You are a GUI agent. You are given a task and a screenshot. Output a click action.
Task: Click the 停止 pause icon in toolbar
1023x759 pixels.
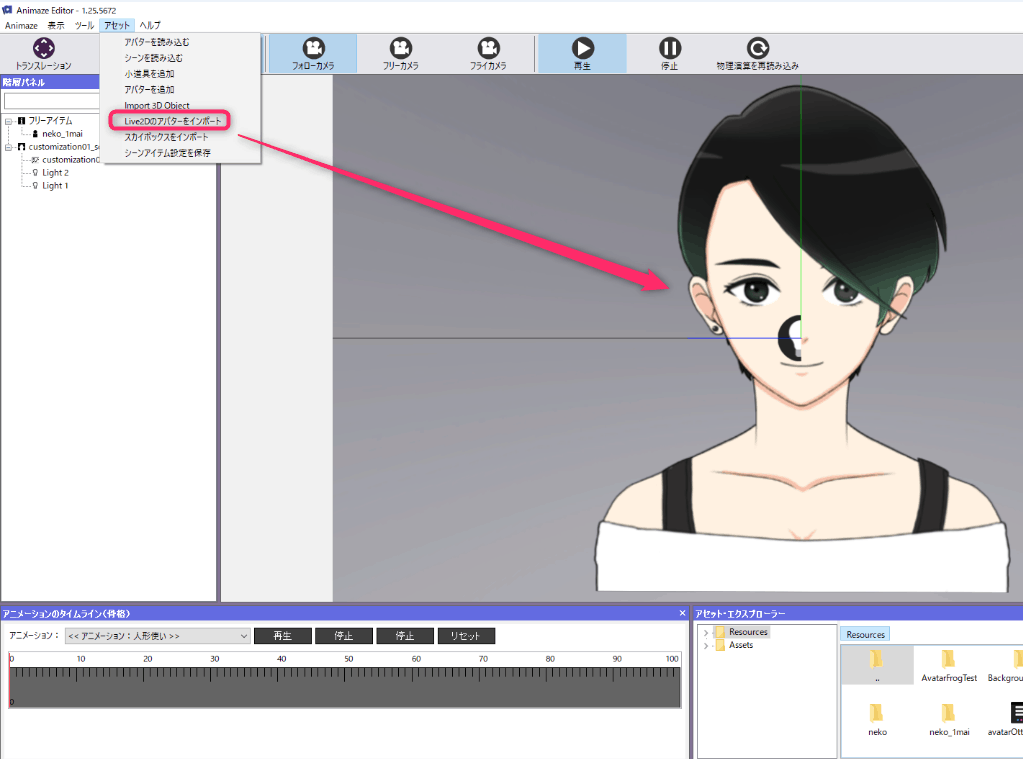(x=670, y=48)
